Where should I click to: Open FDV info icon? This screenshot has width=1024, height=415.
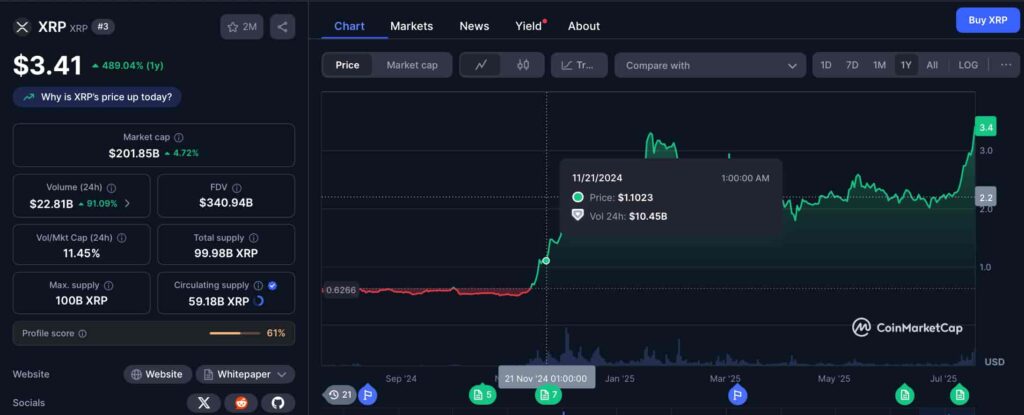click(237, 188)
